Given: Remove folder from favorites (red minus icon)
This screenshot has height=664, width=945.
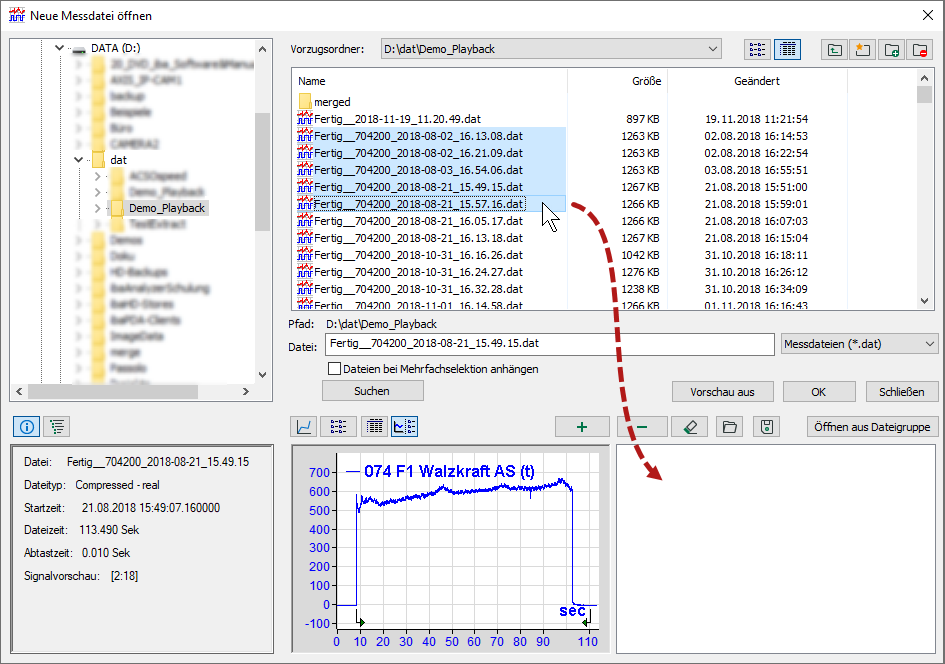Looking at the screenshot, I should (x=920, y=49).
